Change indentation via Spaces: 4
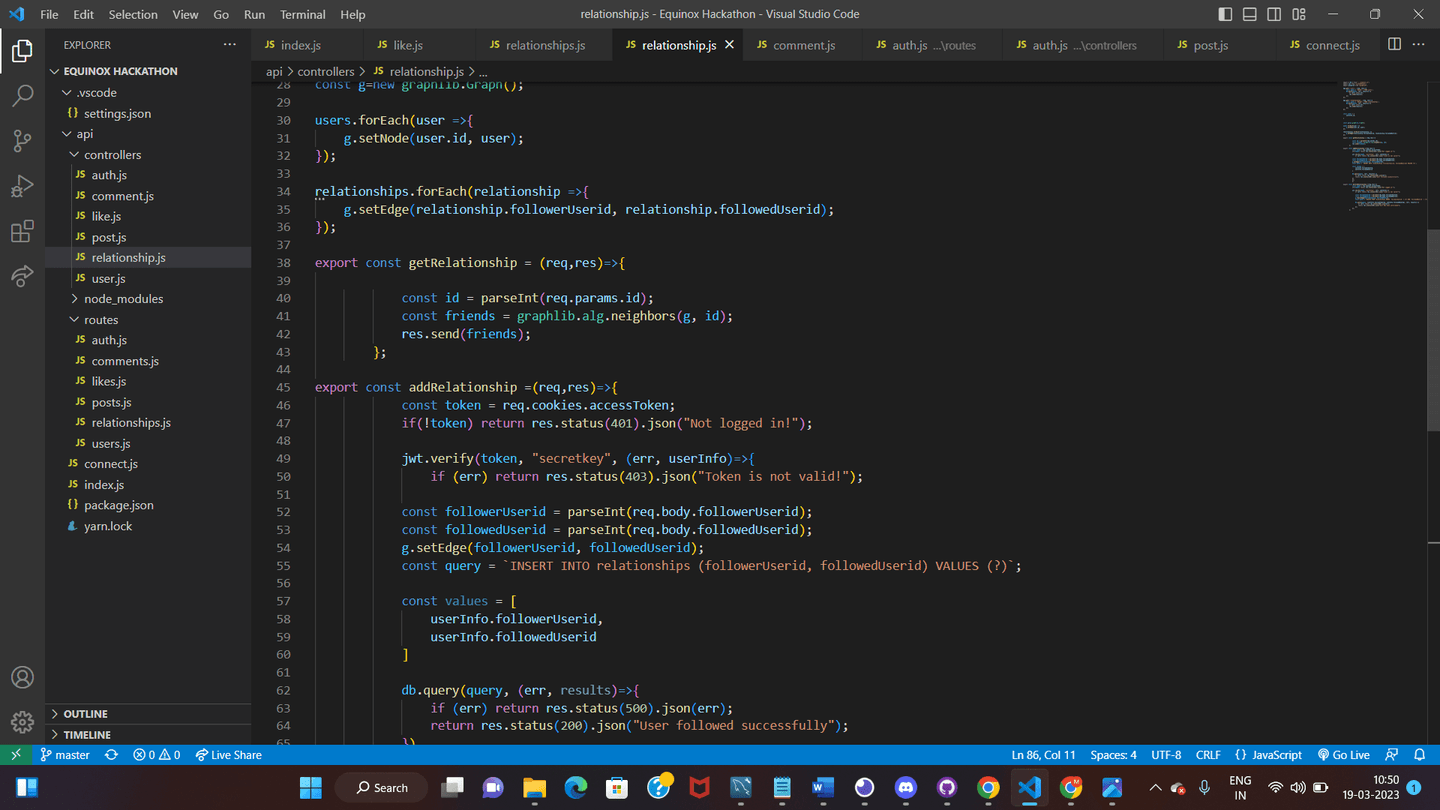This screenshot has height=810, width=1440. [x=1113, y=755]
